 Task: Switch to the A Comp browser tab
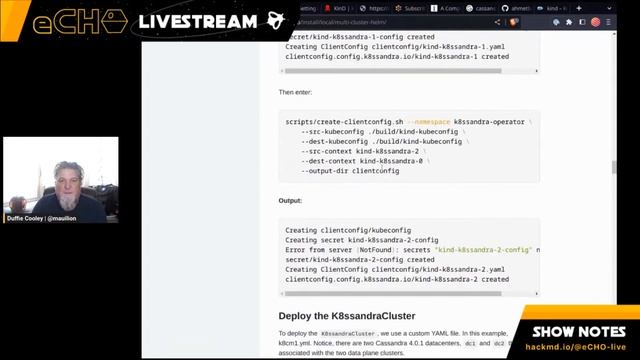(x=445, y=8)
